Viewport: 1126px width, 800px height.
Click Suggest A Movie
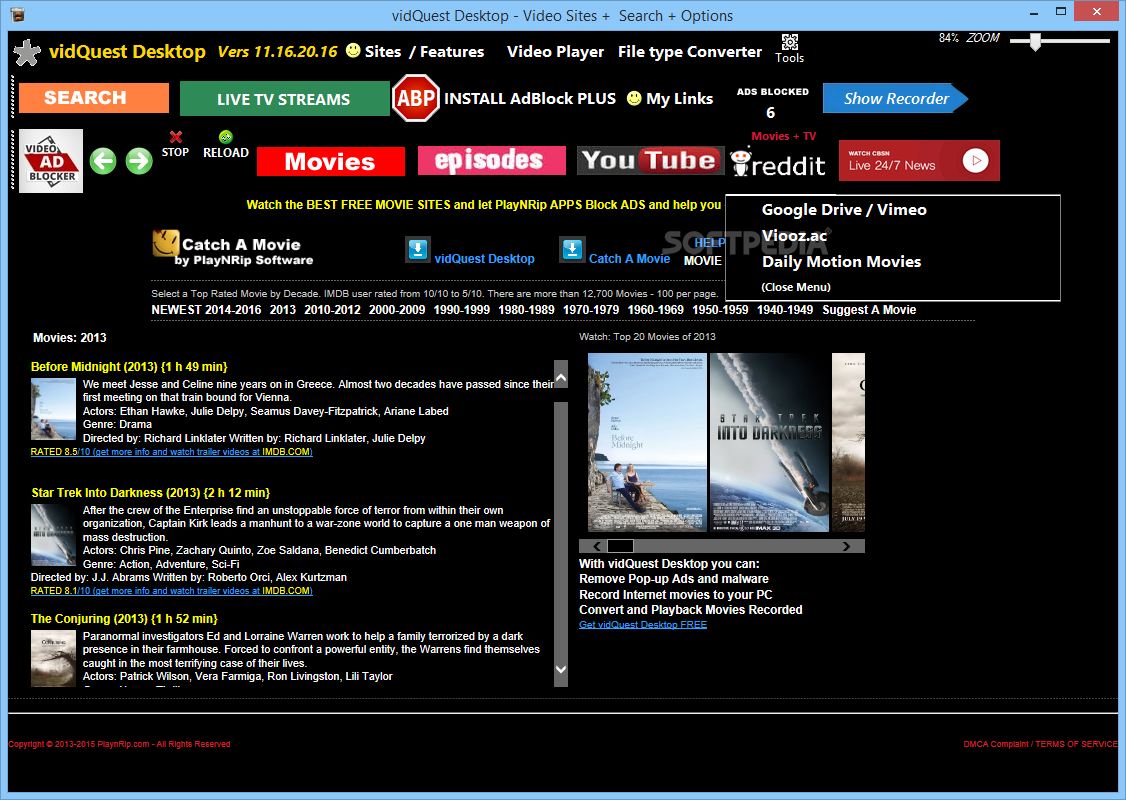[869, 310]
